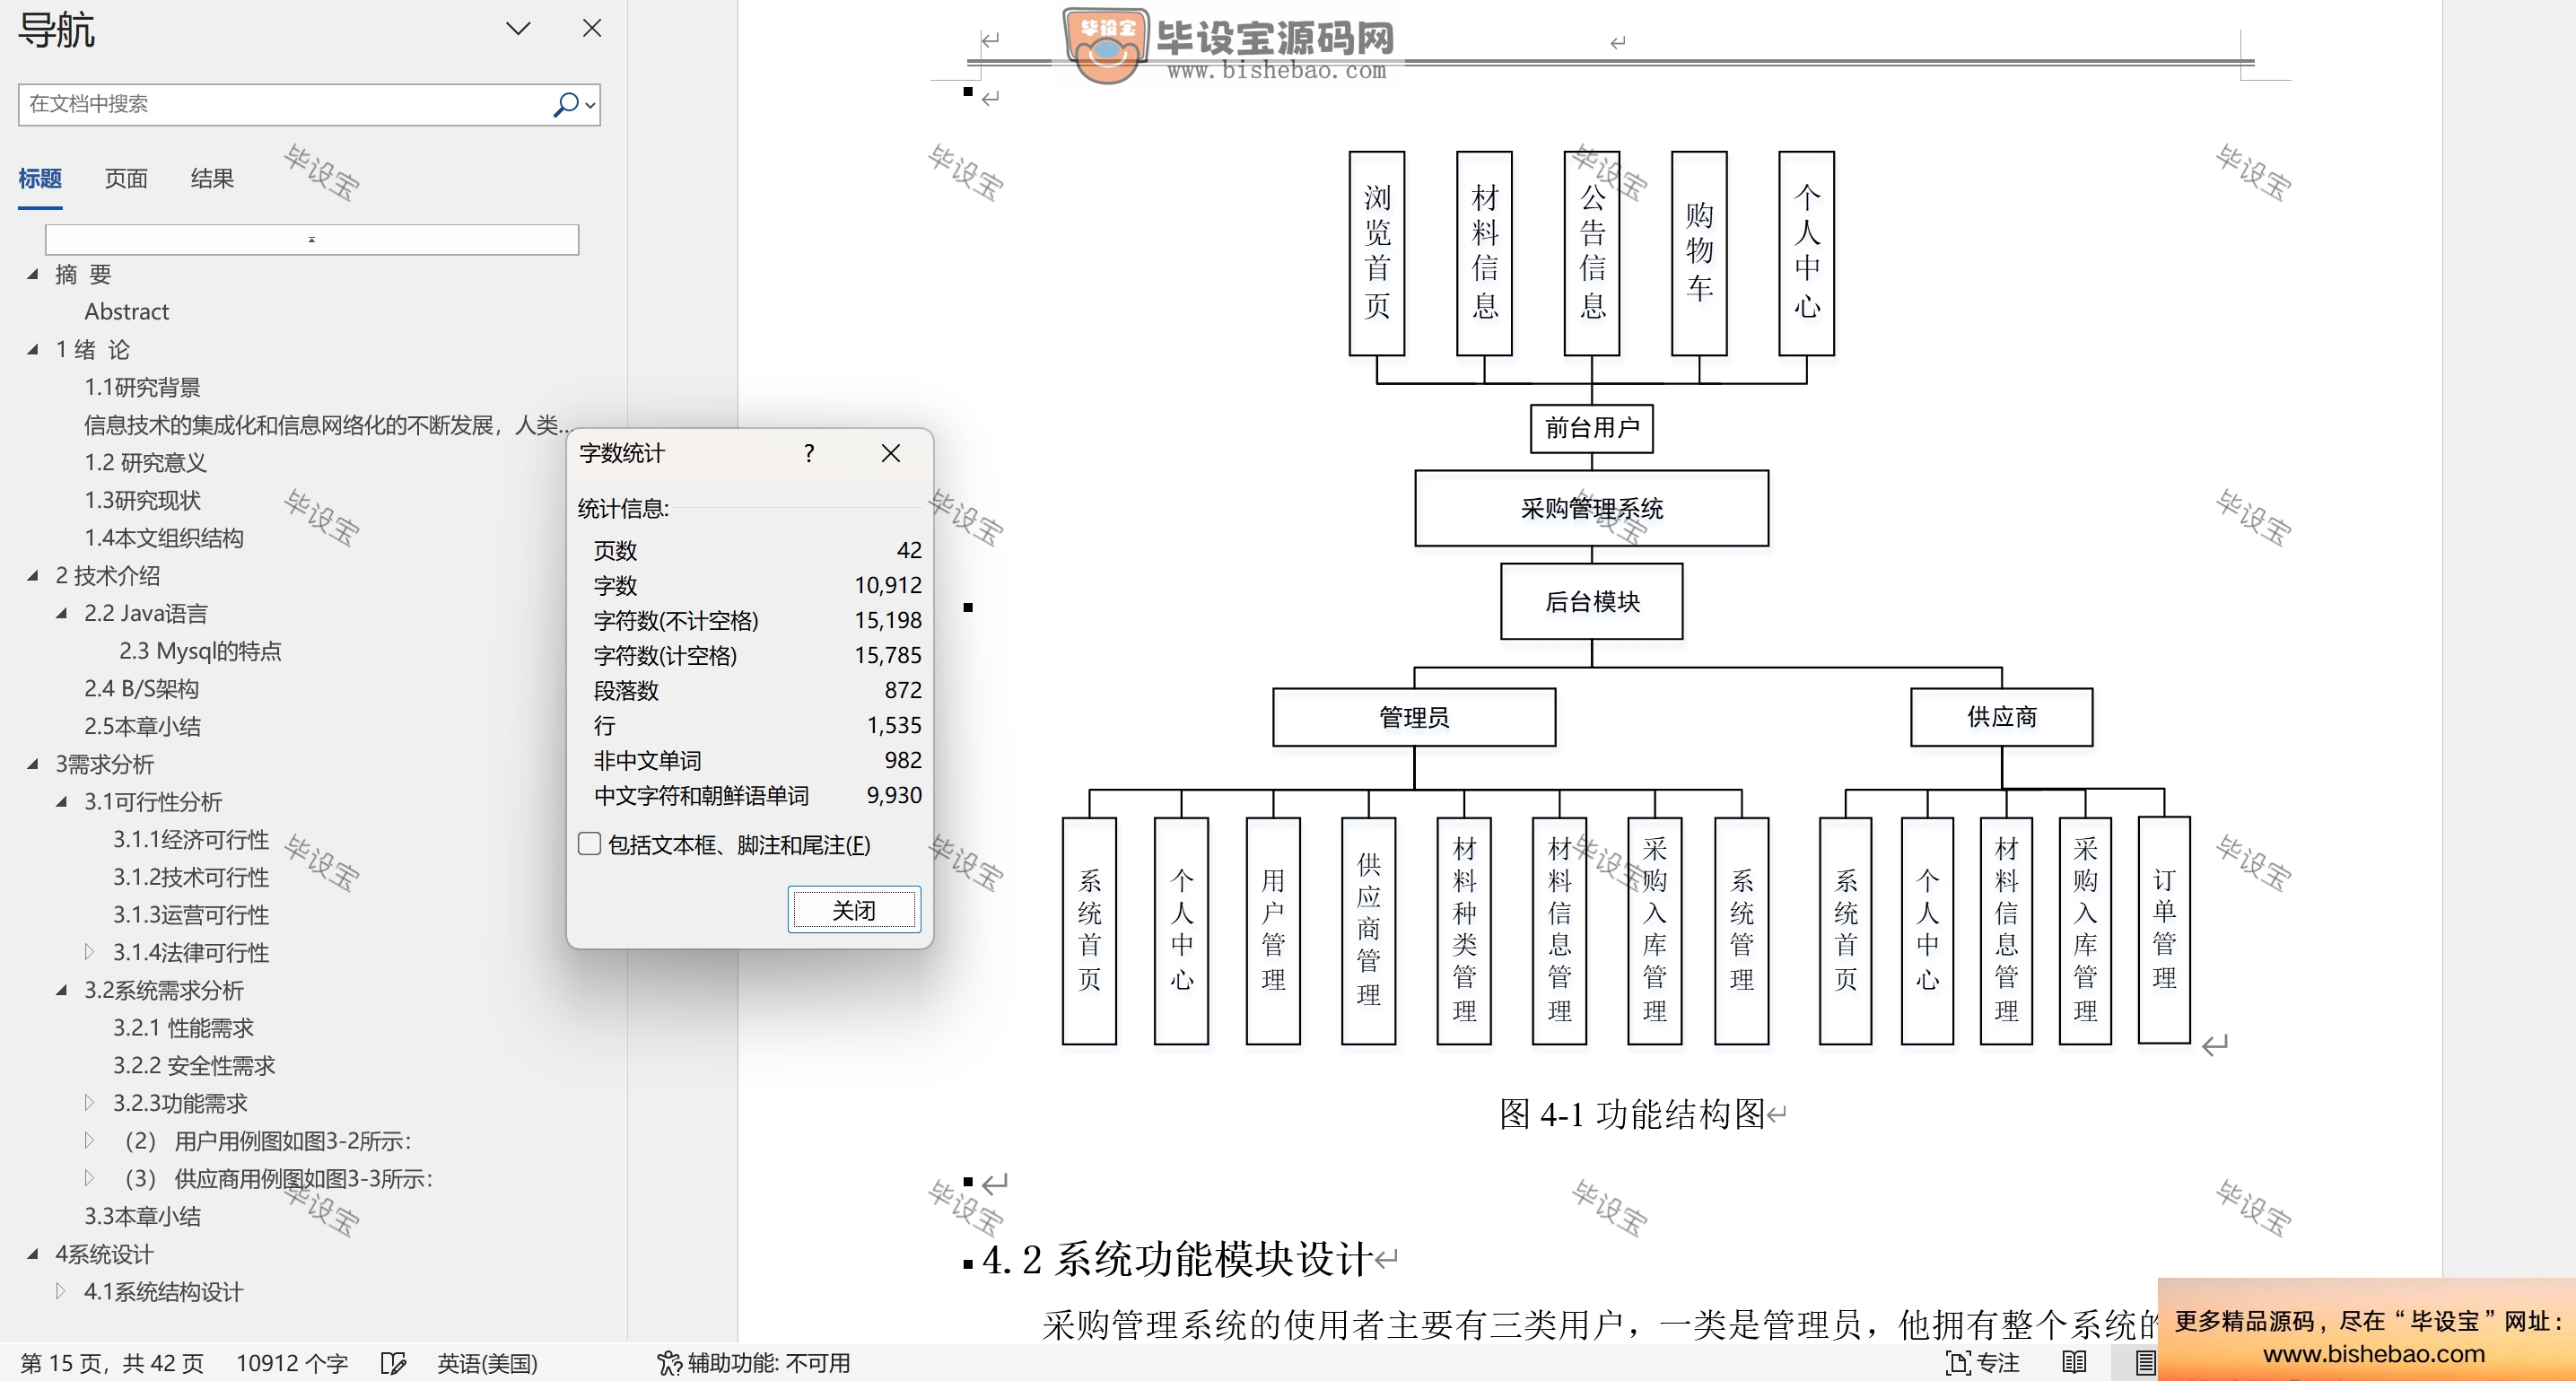This screenshot has height=1381, width=2576.
Task: Open the search options dropdown arrow
Action: click(x=590, y=105)
